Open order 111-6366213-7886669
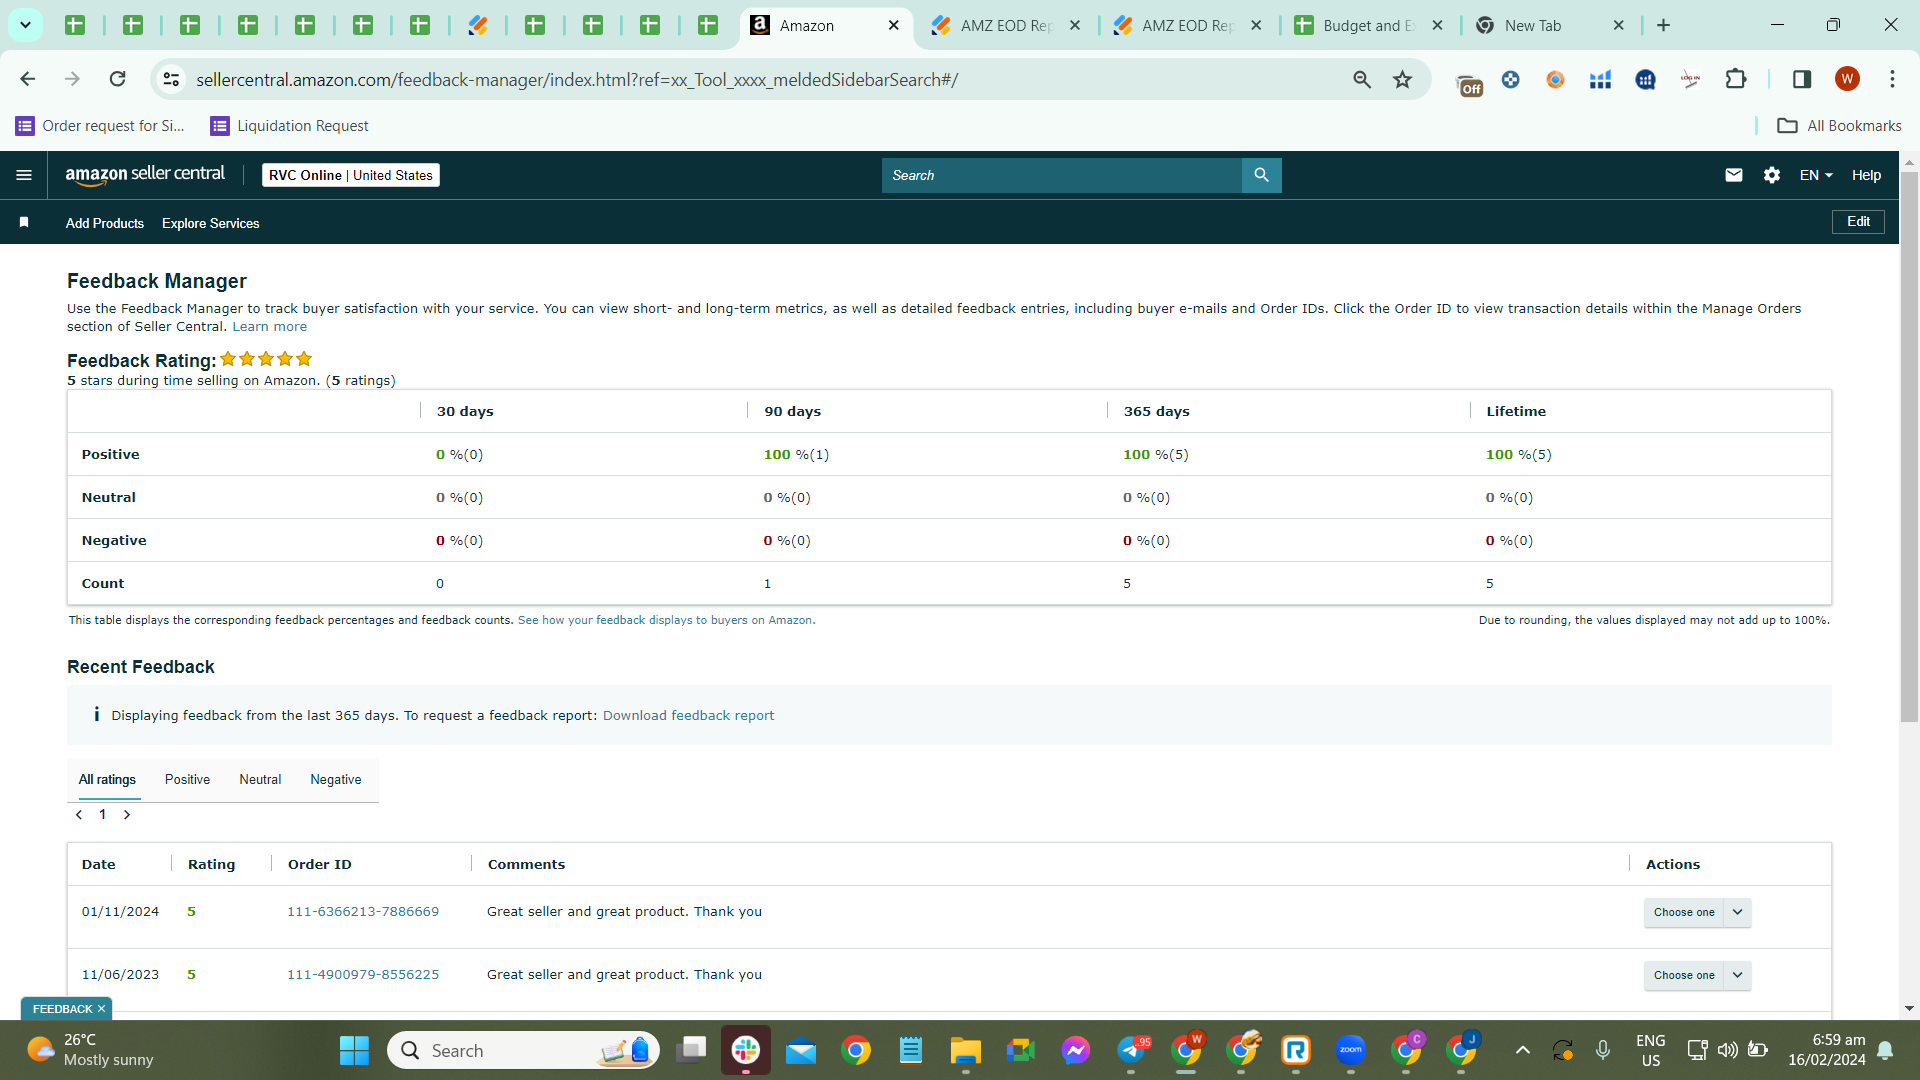1920x1080 pixels. point(363,912)
